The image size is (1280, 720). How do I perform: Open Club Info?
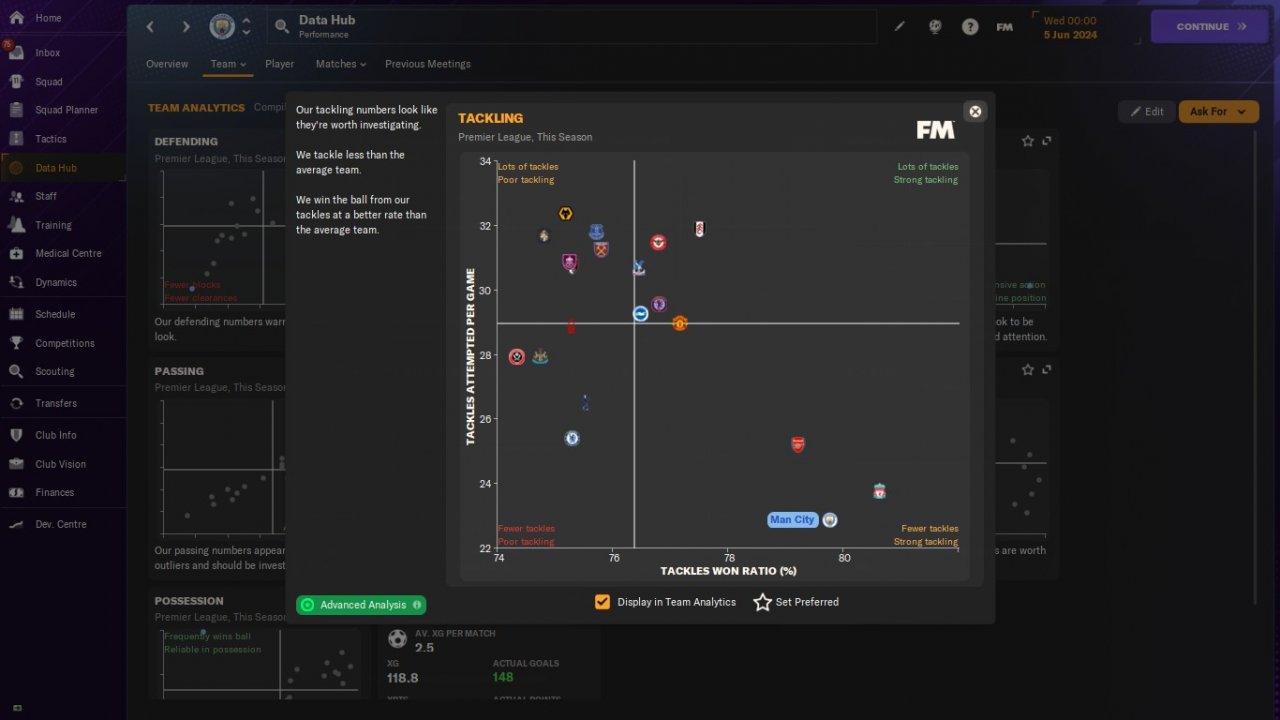point(56,436)
